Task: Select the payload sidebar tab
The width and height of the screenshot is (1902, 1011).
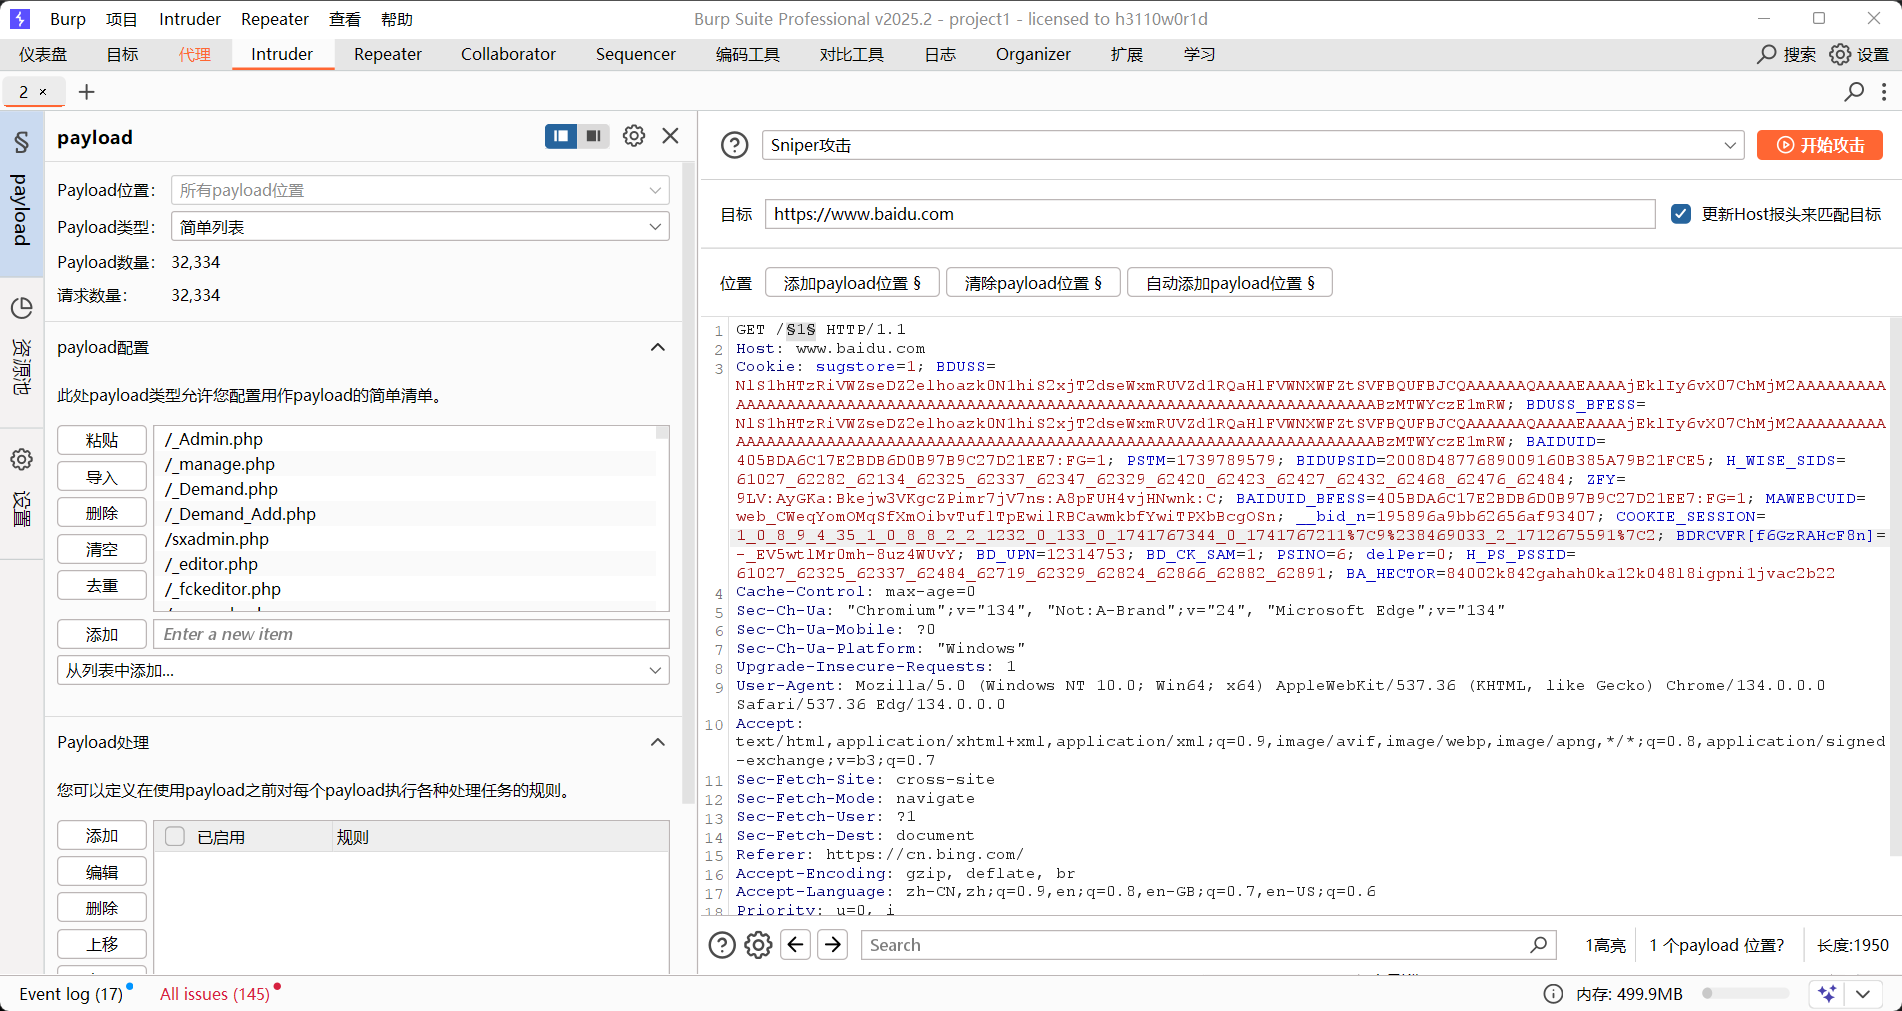Action: [21, 210]
